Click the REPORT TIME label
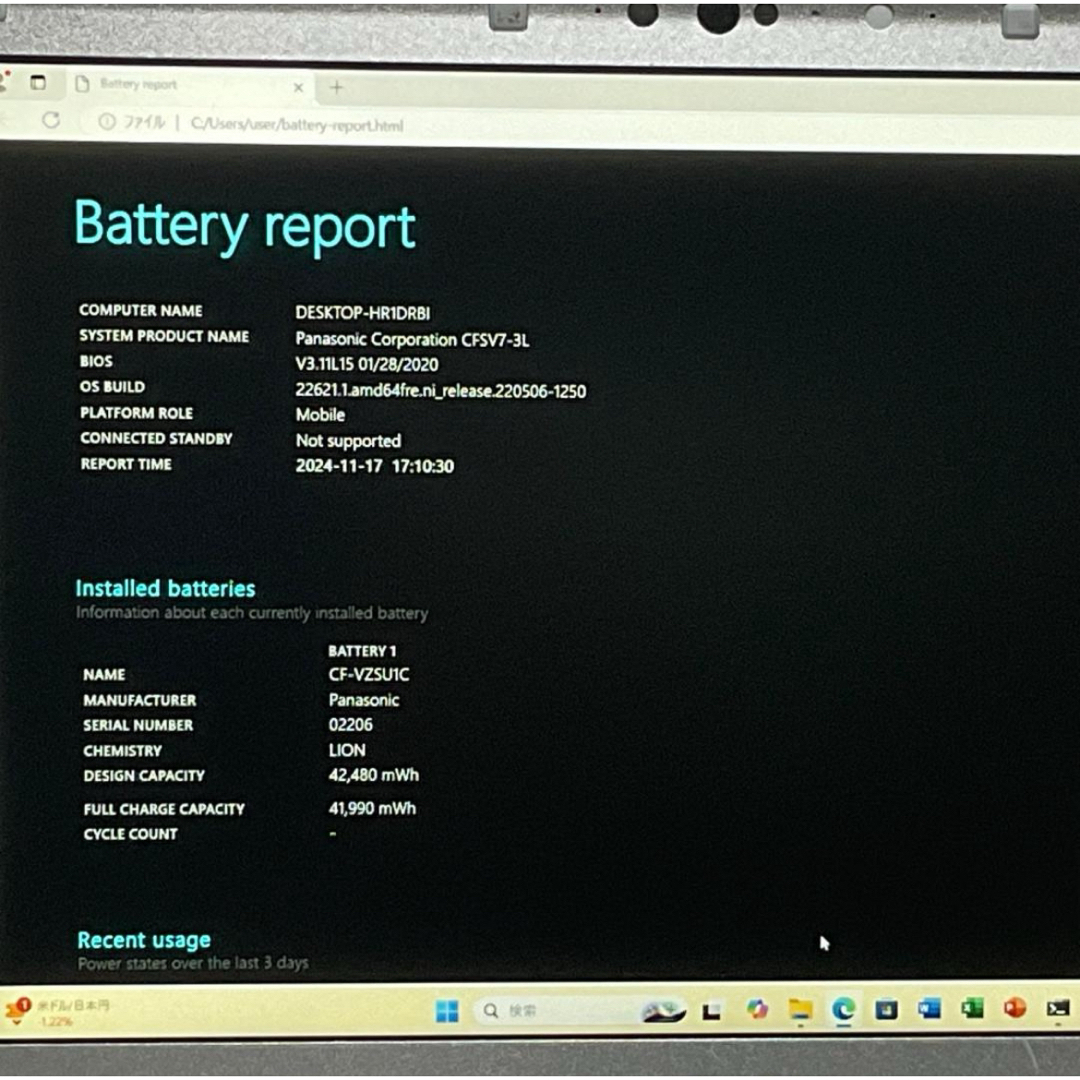This screenshot has width=1080, height=1080. click(126, 464)
